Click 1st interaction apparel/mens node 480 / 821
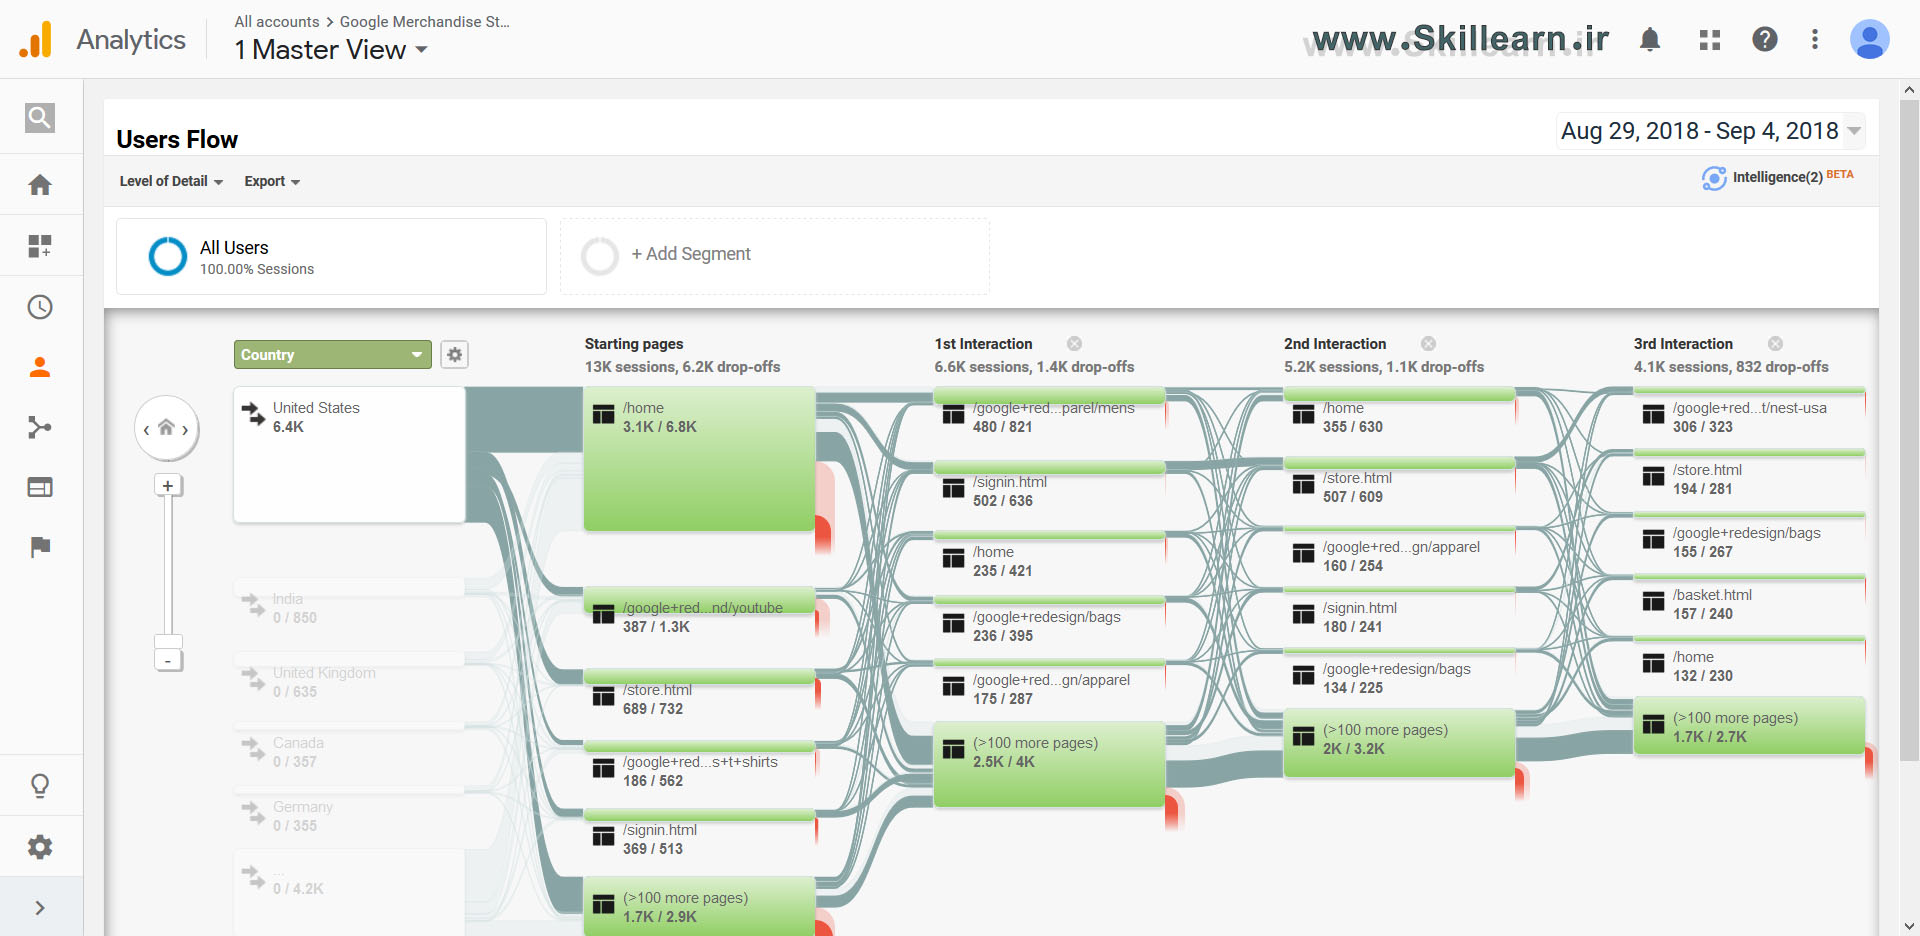1920x936 pixels. 1049,413
